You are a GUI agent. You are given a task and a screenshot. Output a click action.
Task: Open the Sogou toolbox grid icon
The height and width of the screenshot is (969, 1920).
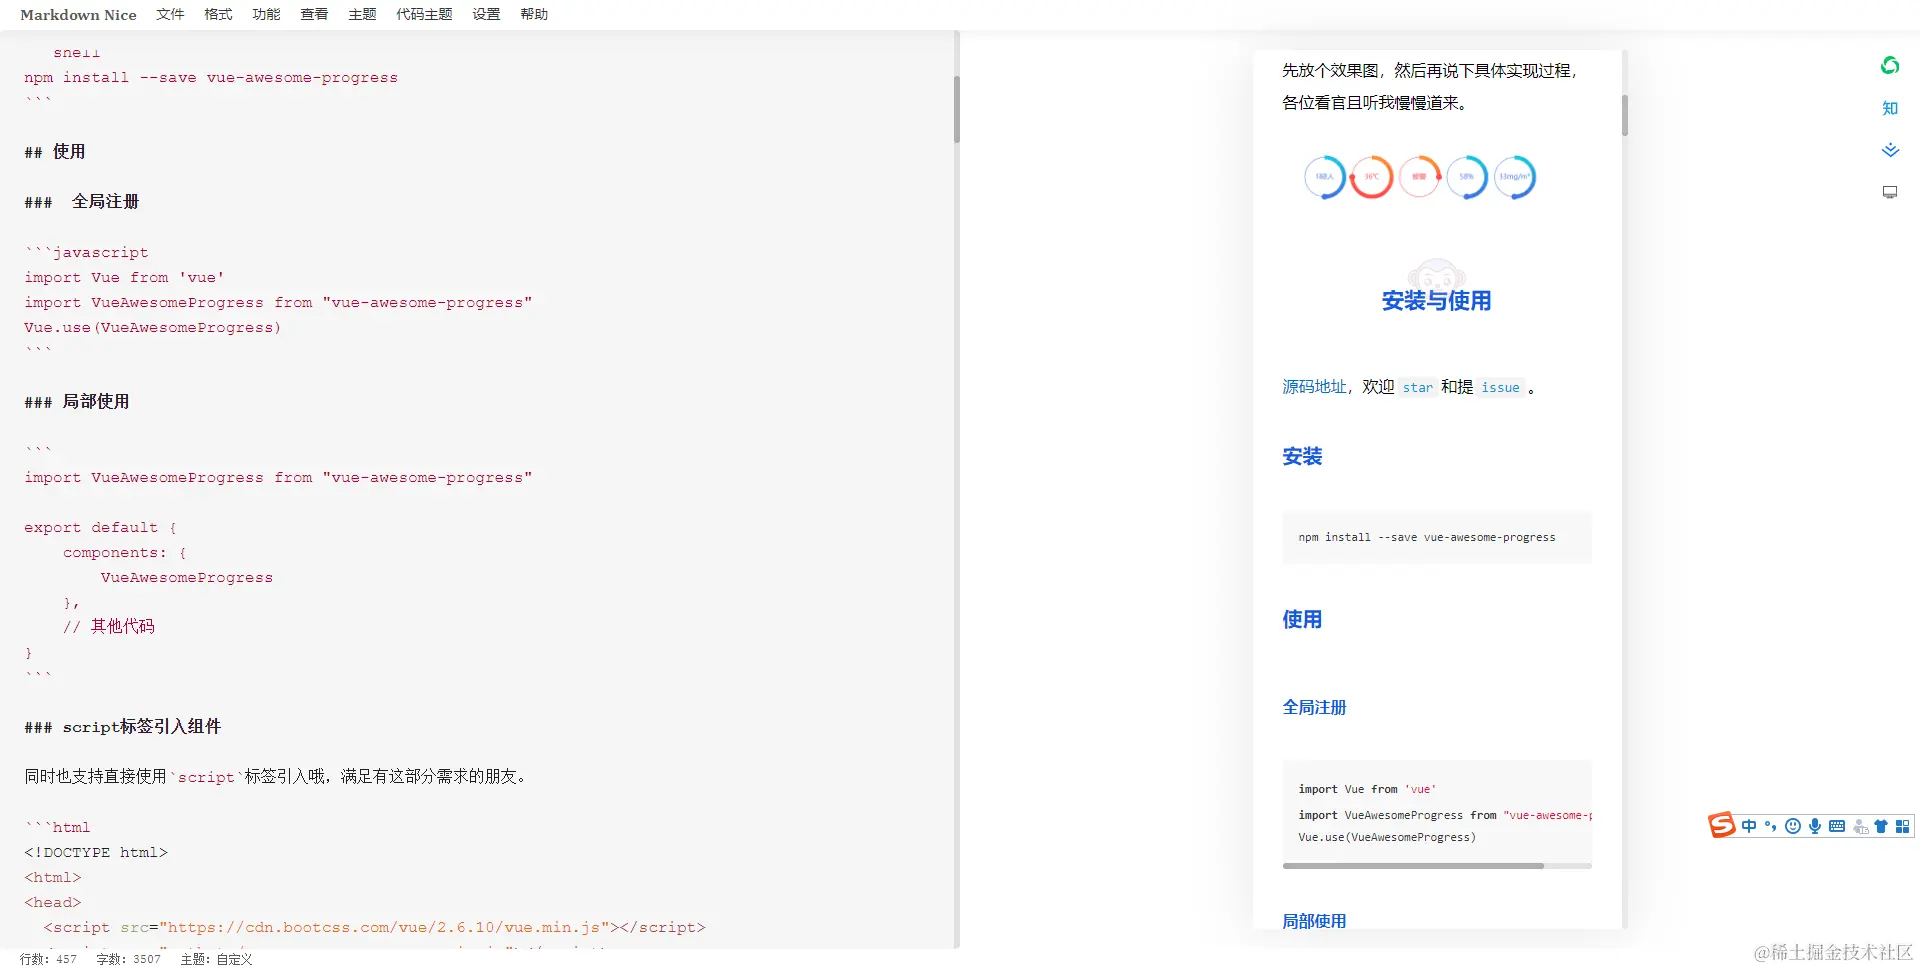point(1902,826)
